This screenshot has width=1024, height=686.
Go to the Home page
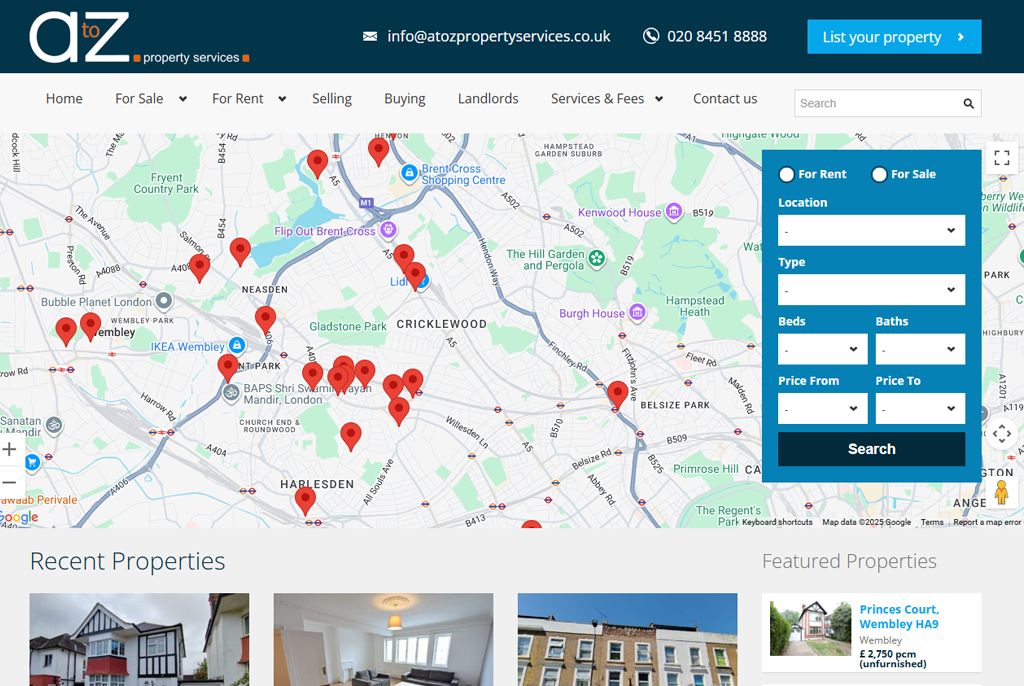64,99
